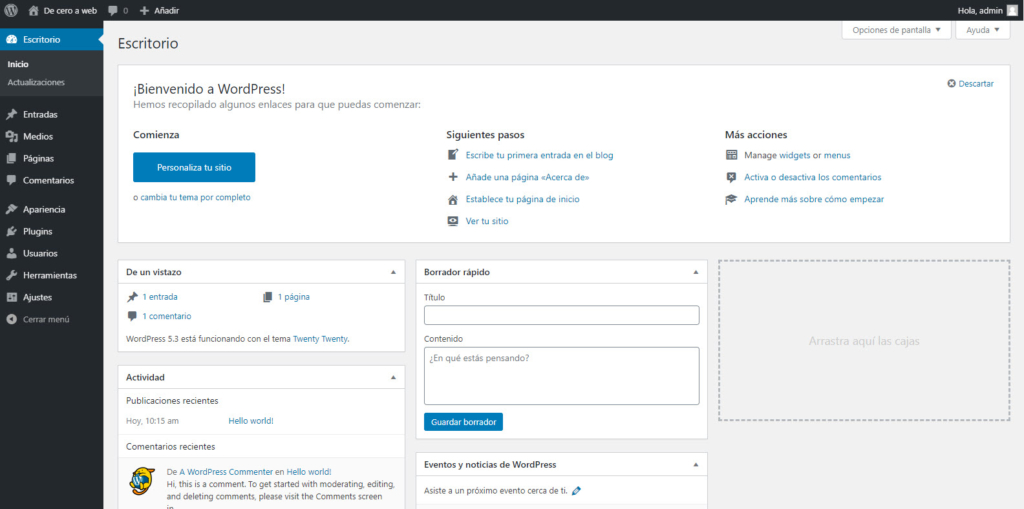Click the graduation cap icon beside Aprende más

point(731,199)
